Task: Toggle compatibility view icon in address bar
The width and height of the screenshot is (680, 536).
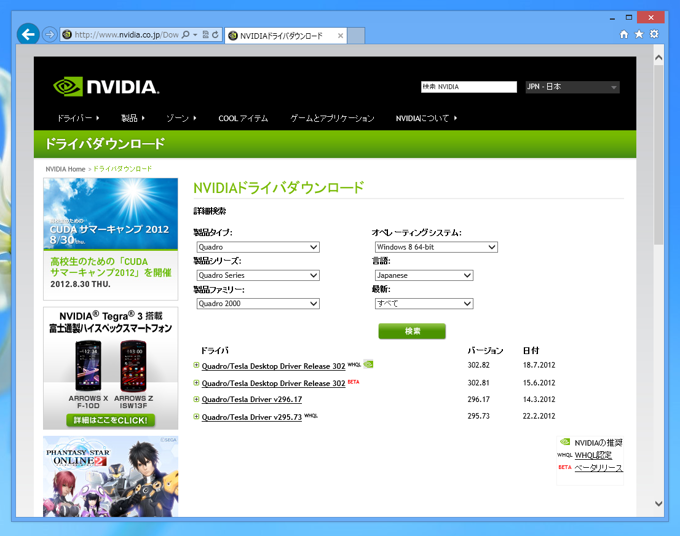Action: point(205,35)
